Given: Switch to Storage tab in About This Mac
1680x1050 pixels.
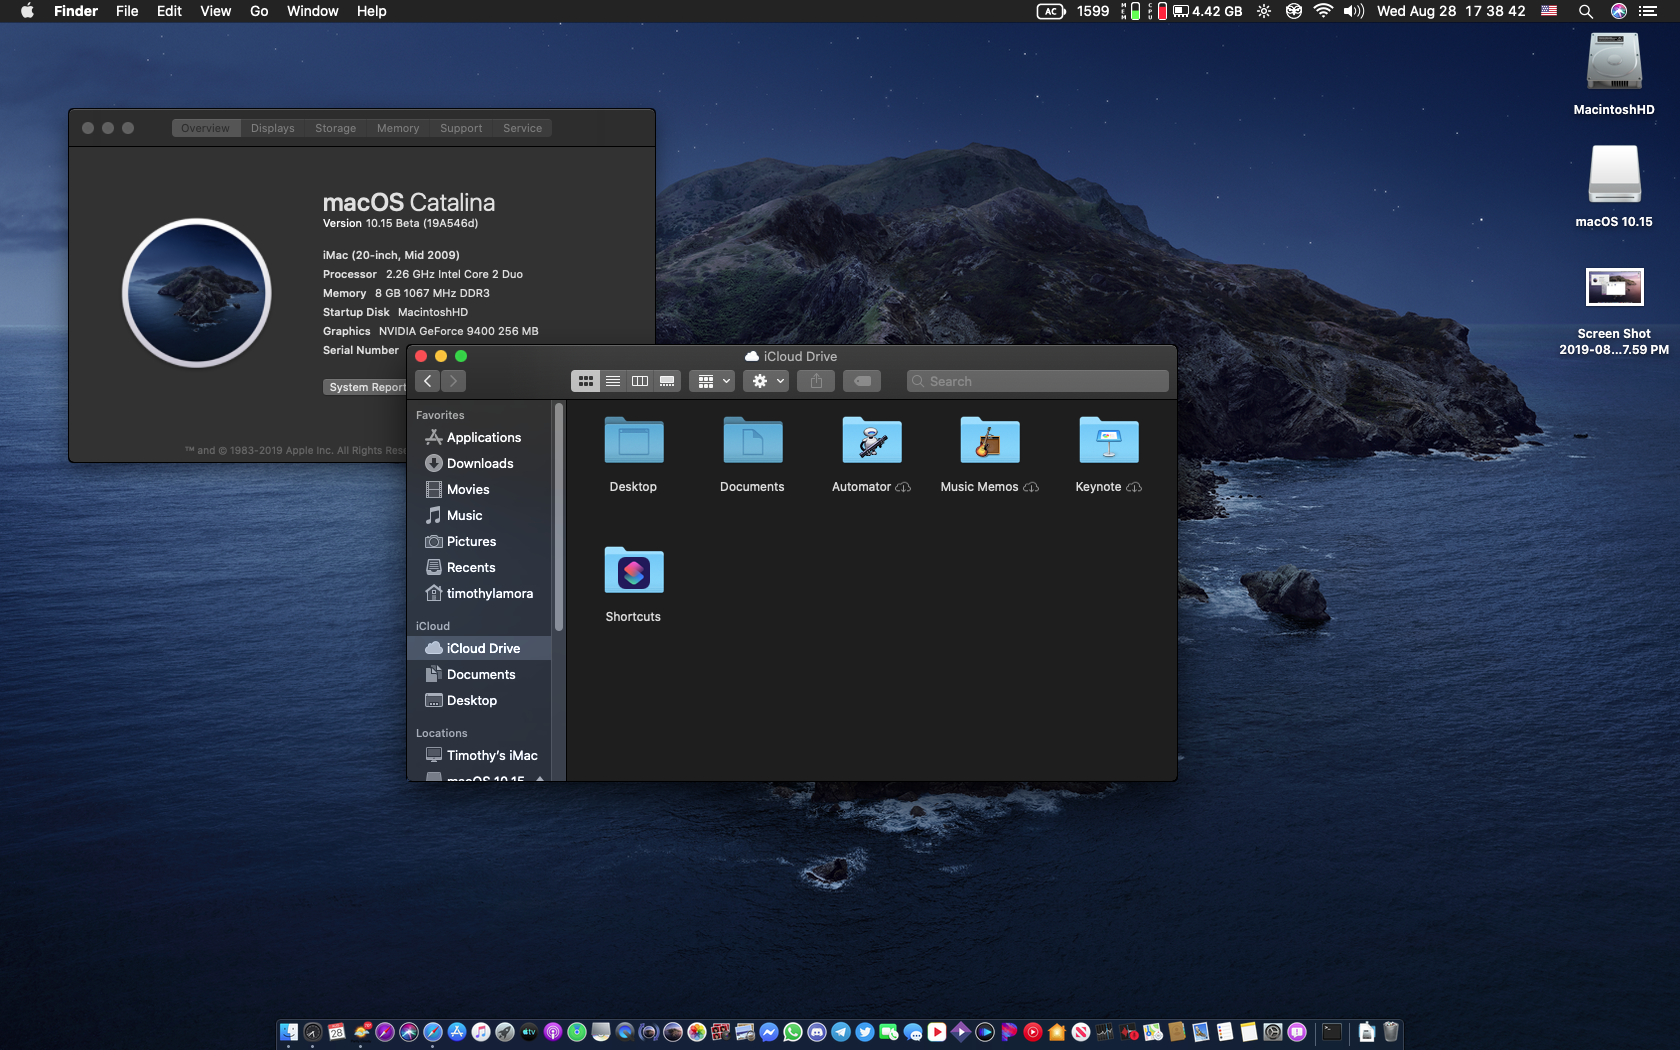Looking at the screenshot, I should [335, 128].
